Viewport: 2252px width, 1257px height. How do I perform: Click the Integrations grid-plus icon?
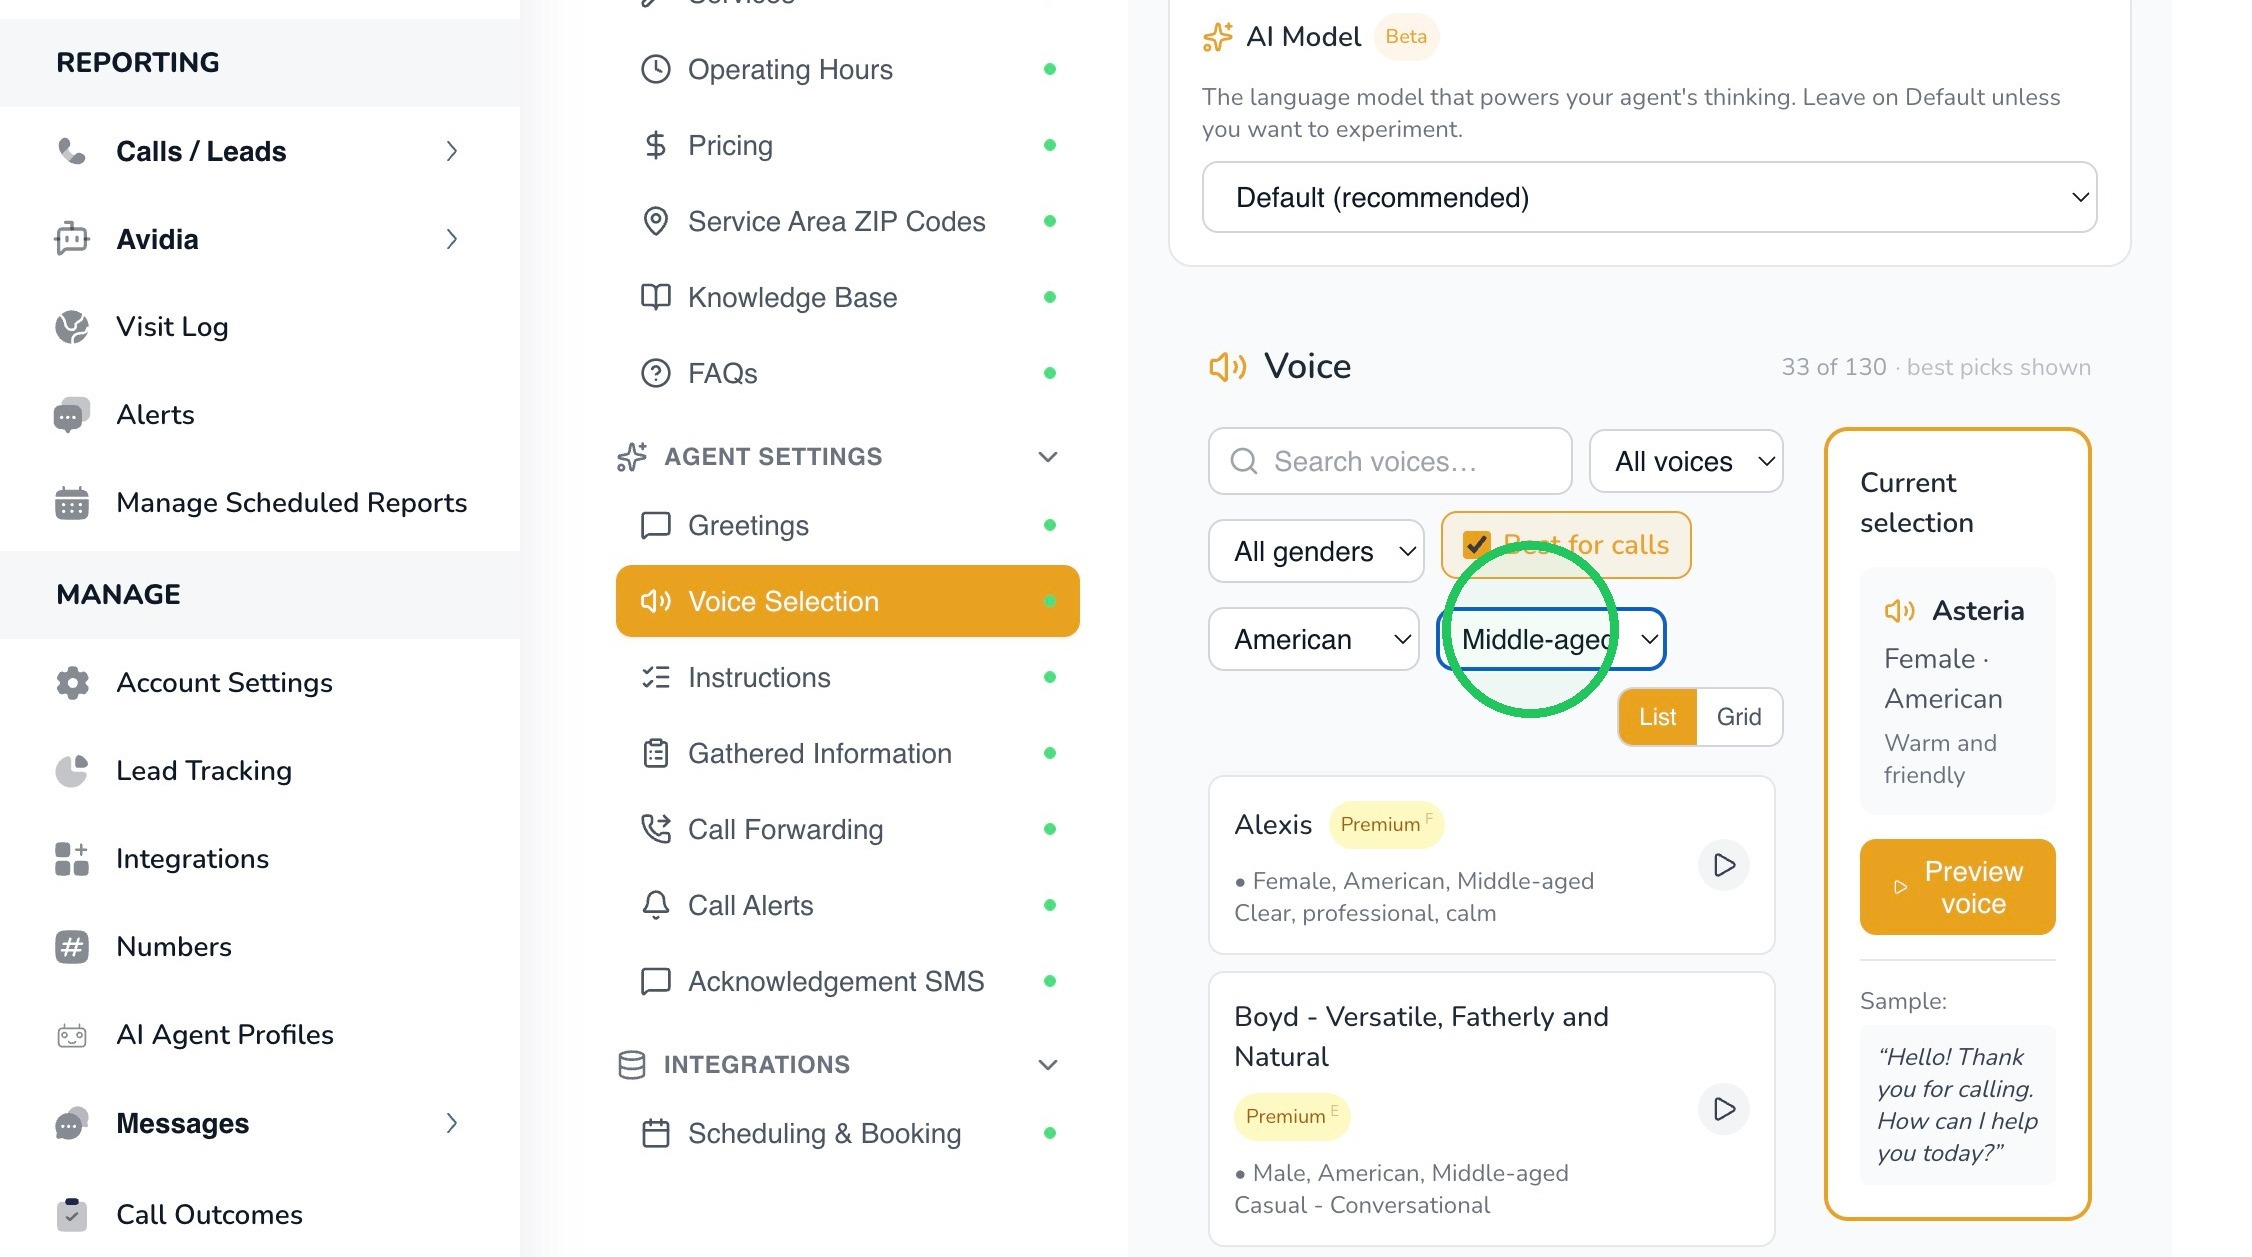pos(72,859)
